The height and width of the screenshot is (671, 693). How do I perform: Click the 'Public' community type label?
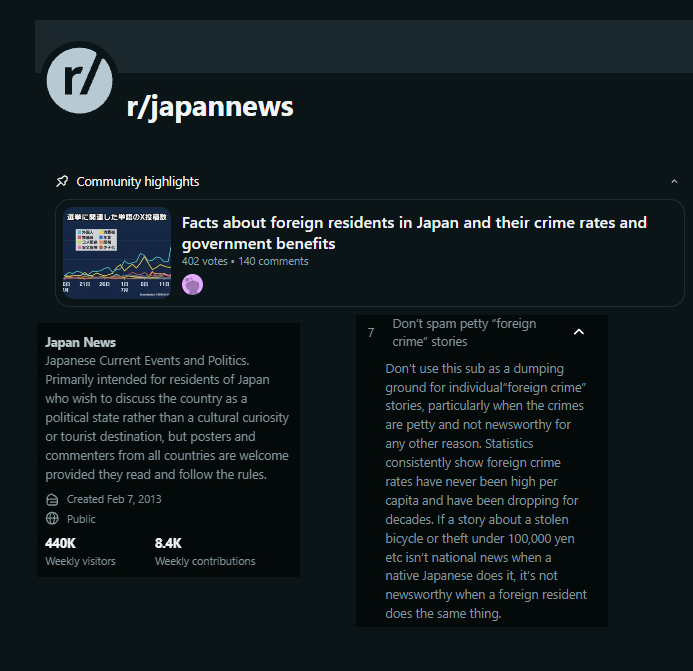(81, 519)
